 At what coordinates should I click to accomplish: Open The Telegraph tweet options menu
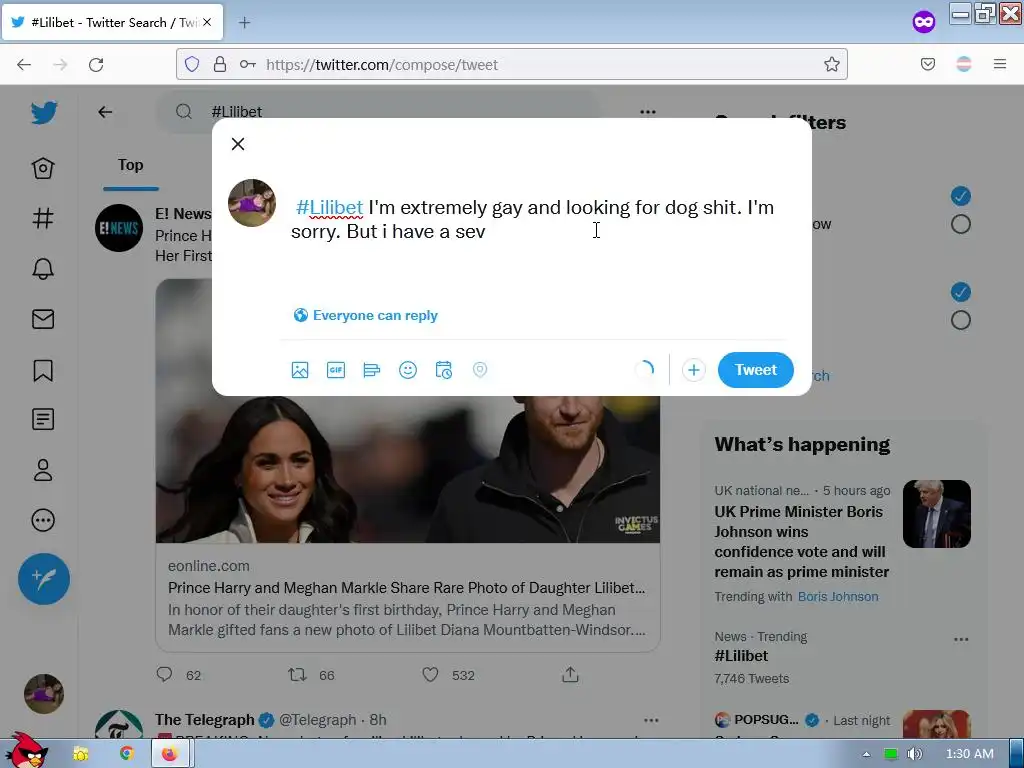tap(651, 720)
